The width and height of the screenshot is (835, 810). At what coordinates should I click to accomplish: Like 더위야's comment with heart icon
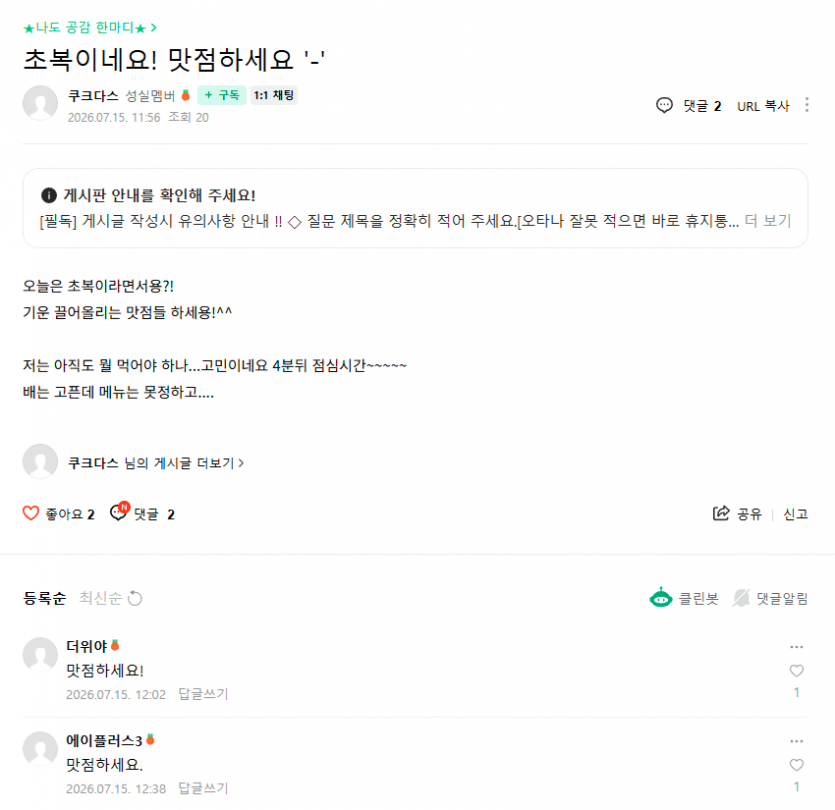[x=796, y=670]
